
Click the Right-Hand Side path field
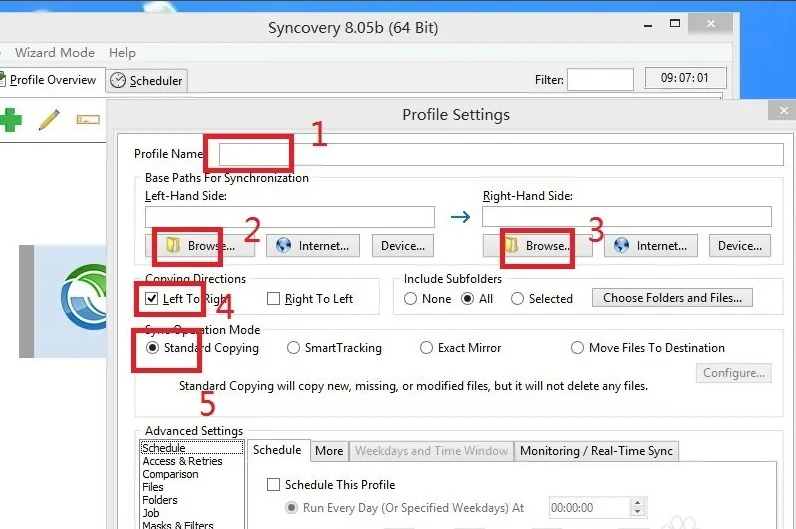627,216
